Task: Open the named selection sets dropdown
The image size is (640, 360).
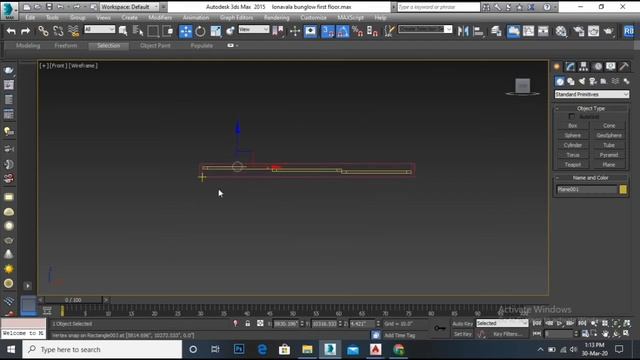Action: point(425,29)
